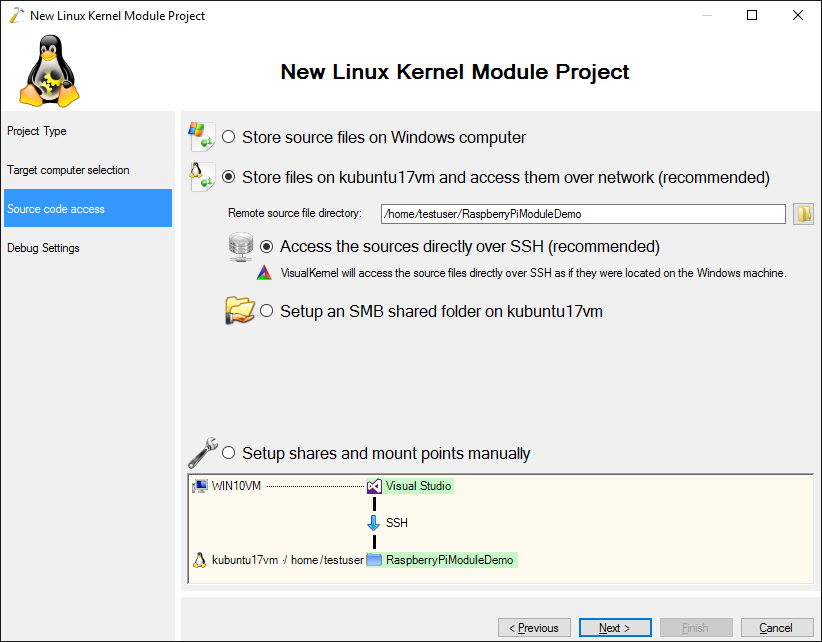The width and height of the screenshot is (822, 642).
Task: Click the Linux penguin source files icon
Action: [x=201, y=177]
